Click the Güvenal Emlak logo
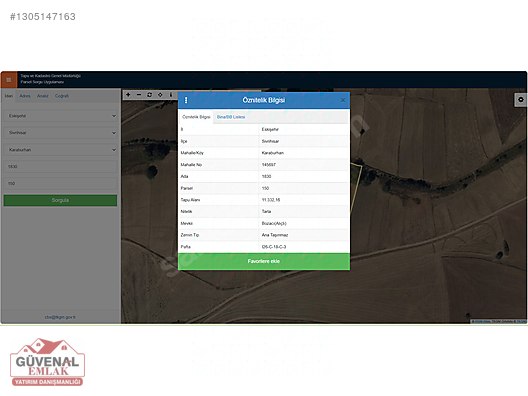Image resolution: width=528 pixels, height=396 pixels. pyautogui.click(x=47, y=362)
